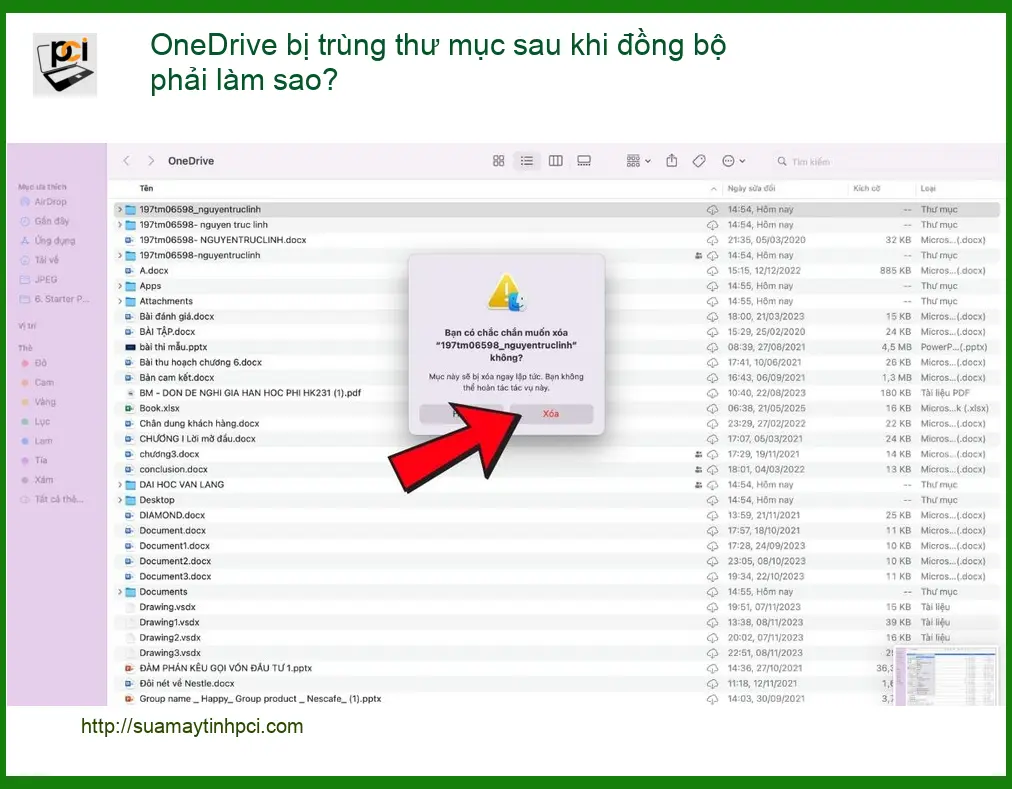Click shared people icon for conclusion.docx
The height and width of the screenshot is (789, 1012).
(698, 469)
